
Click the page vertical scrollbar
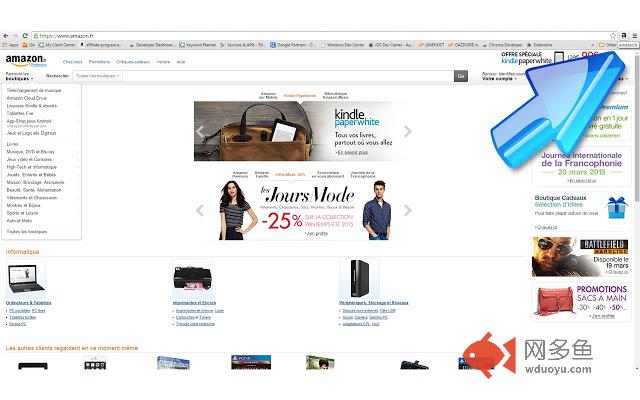(637, 212)
